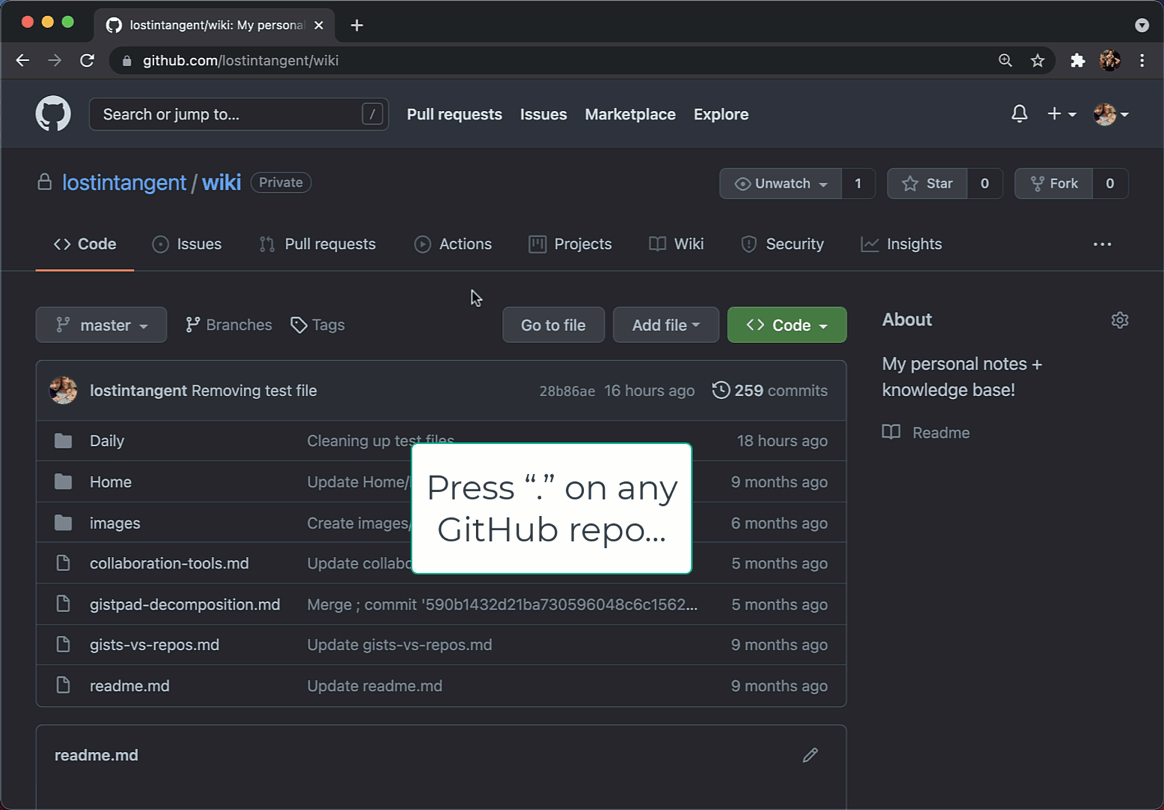1164x810 pixels.
Task: Click the lostintangent commit author avatar
Action: (x=63, y=391)
